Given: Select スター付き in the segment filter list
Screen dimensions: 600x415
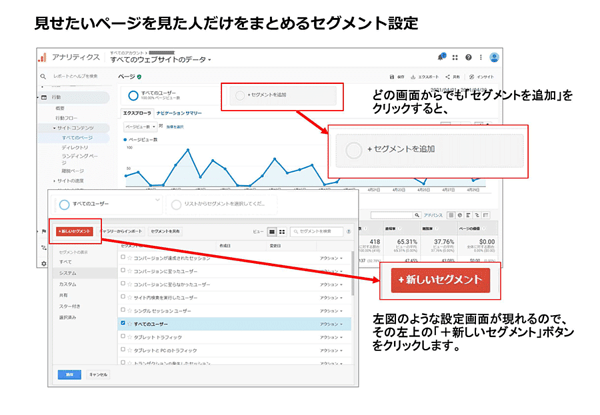Looking at the screenshot, I should [70, 306].
